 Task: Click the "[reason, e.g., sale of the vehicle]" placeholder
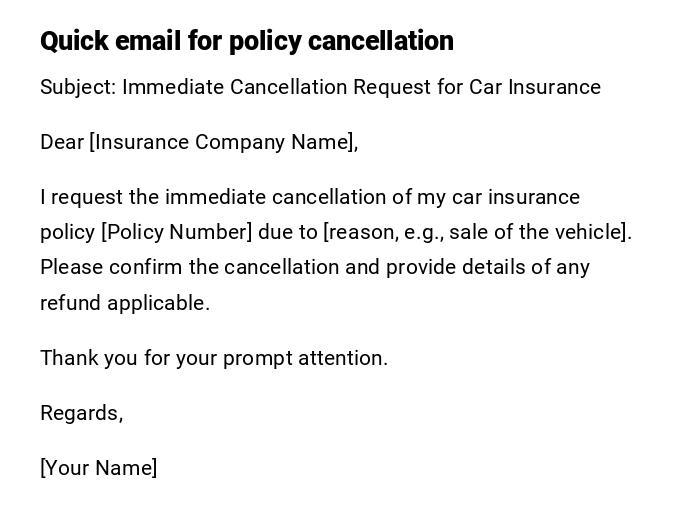pyautogui.click(x=476, y=232)
